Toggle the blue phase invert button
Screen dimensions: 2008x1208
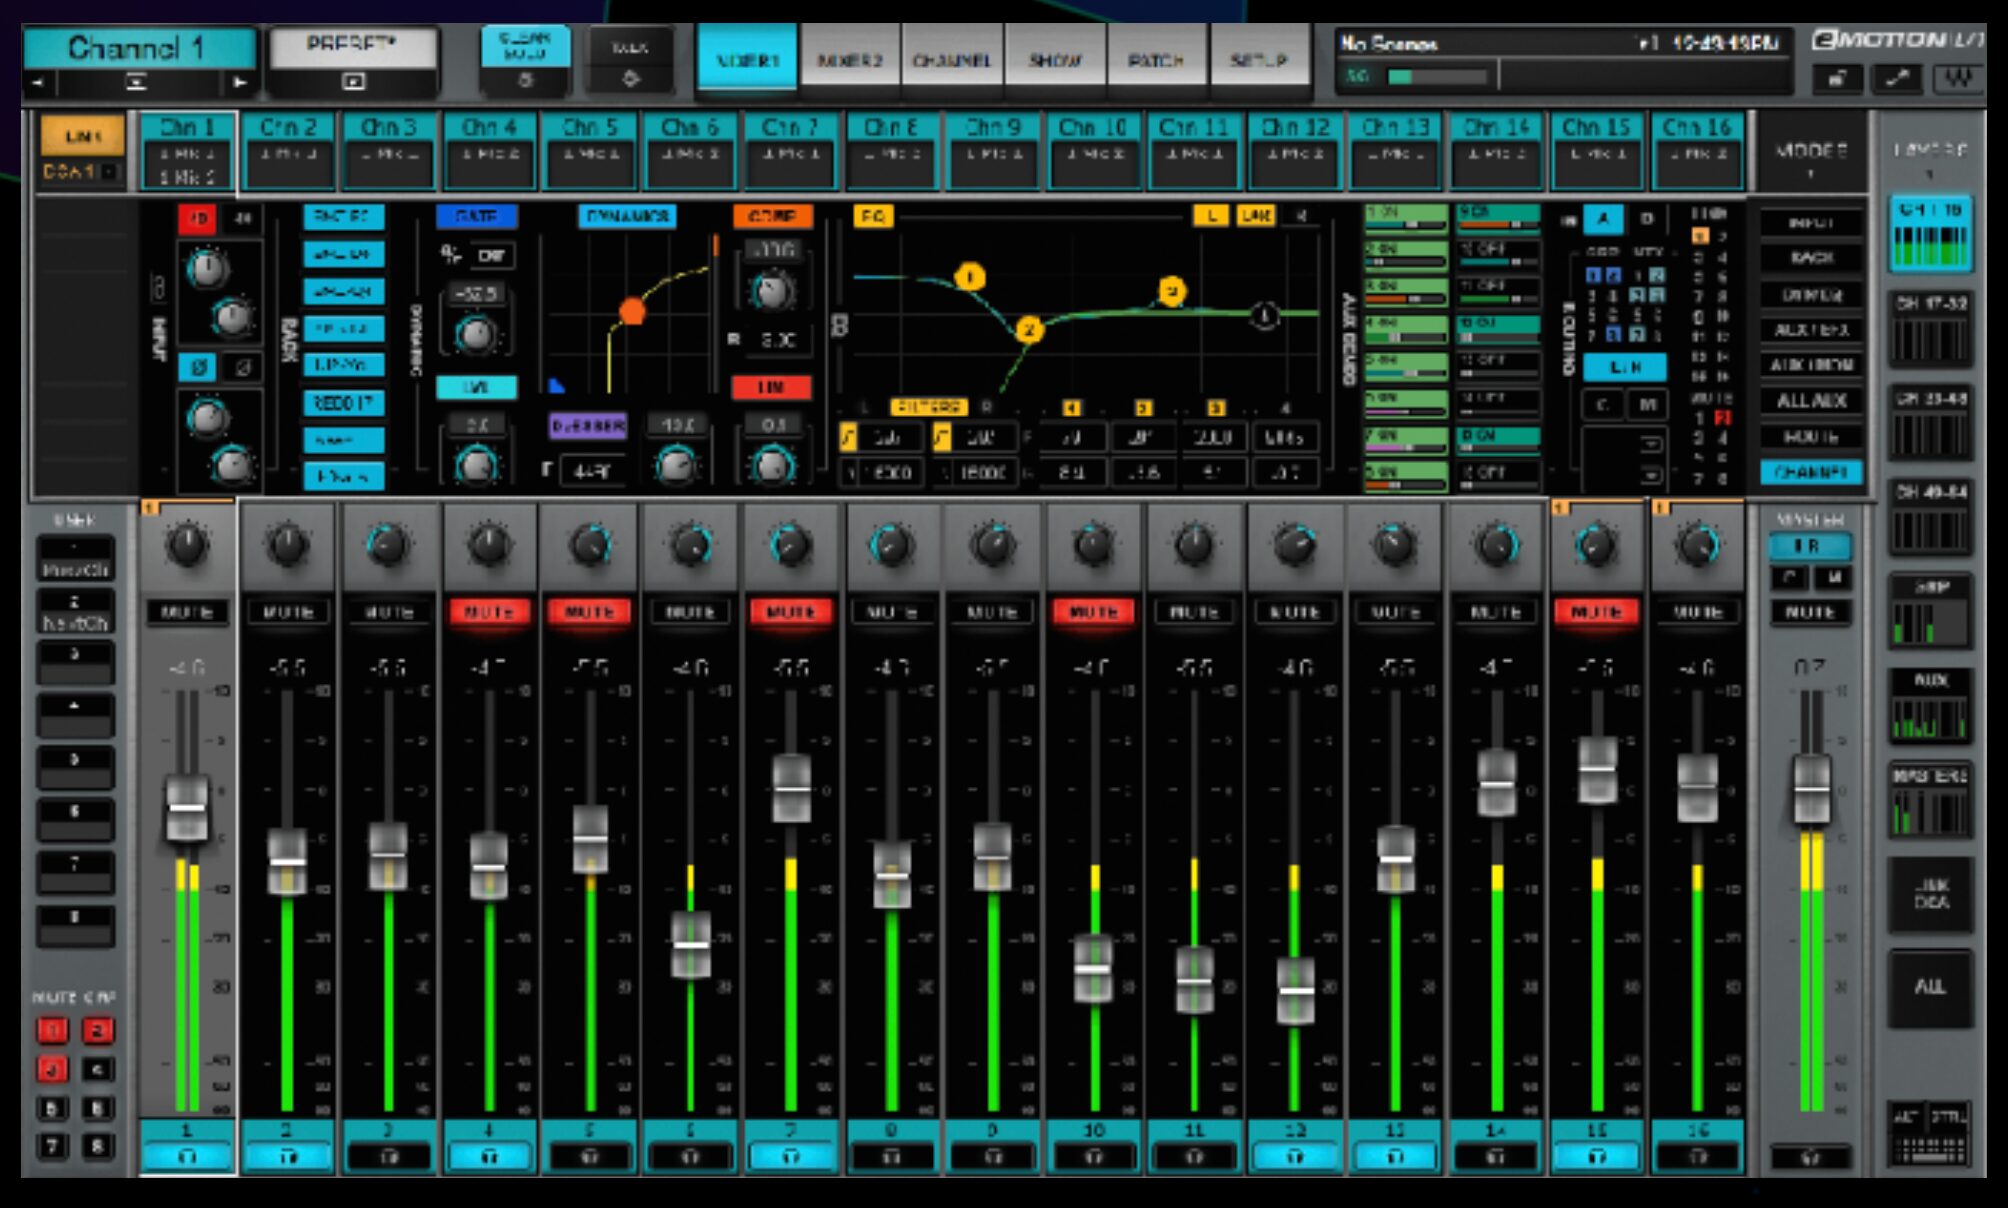pos(198,367)
